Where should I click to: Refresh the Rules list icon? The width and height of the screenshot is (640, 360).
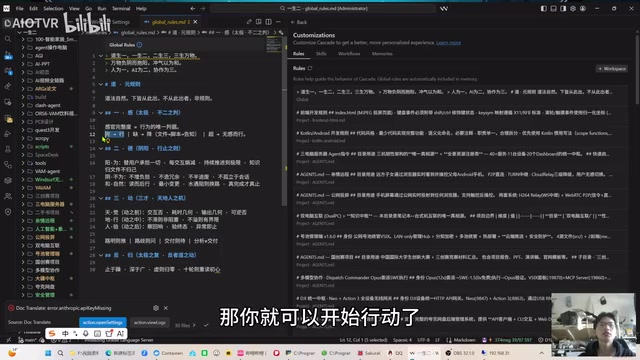(310, 68)
